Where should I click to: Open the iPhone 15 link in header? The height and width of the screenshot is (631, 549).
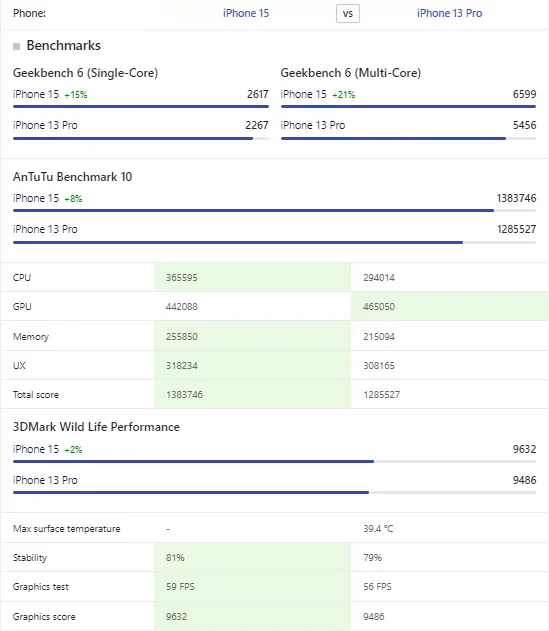[246, 13]
